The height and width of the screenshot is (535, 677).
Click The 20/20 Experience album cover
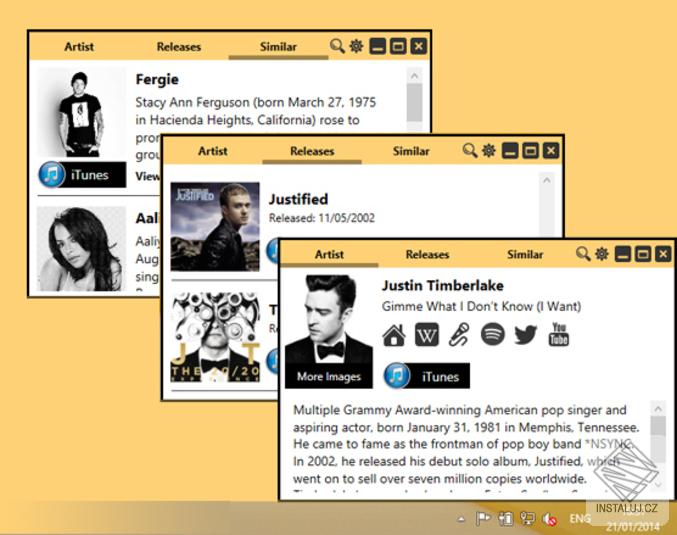215,338
